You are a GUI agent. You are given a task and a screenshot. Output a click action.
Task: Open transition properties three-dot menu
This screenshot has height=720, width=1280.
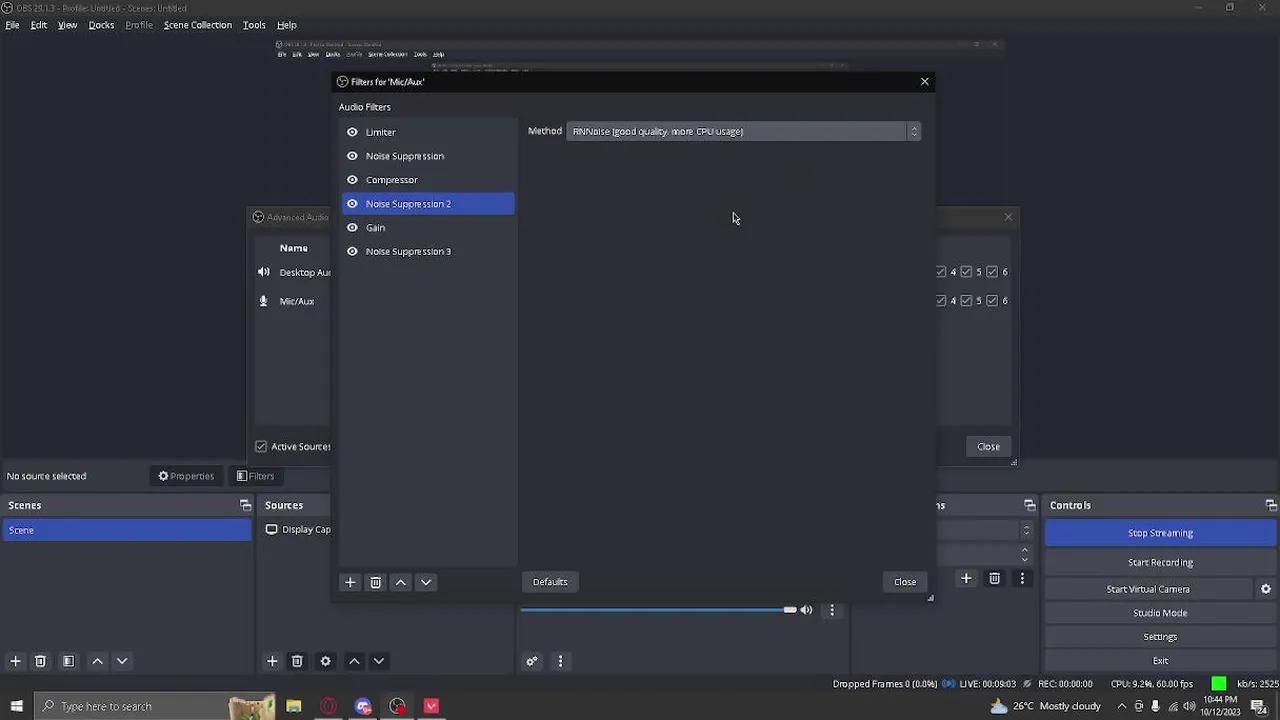[x=1022, y=578]
